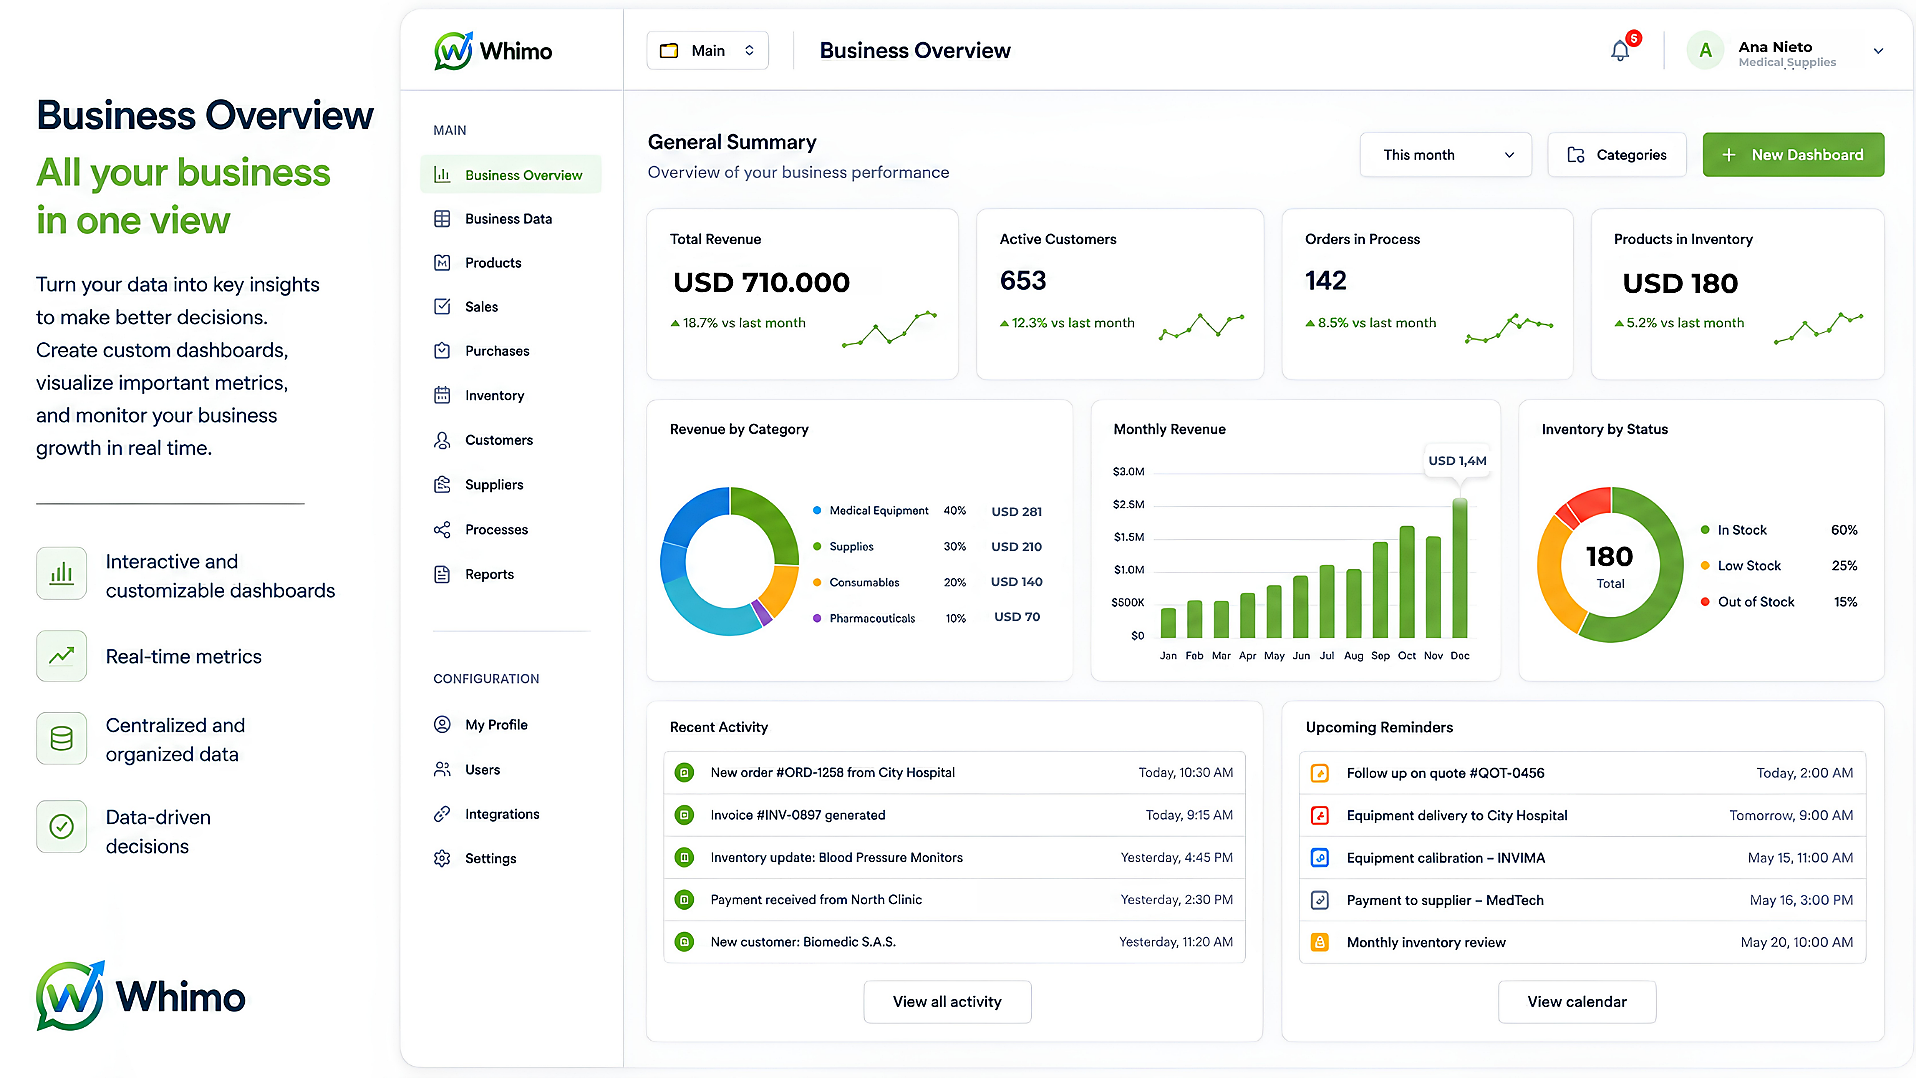The width and height of the screenshot is (1920, 1080).
Task: Click the Processes share-node icon
Action: pos(442,530)
